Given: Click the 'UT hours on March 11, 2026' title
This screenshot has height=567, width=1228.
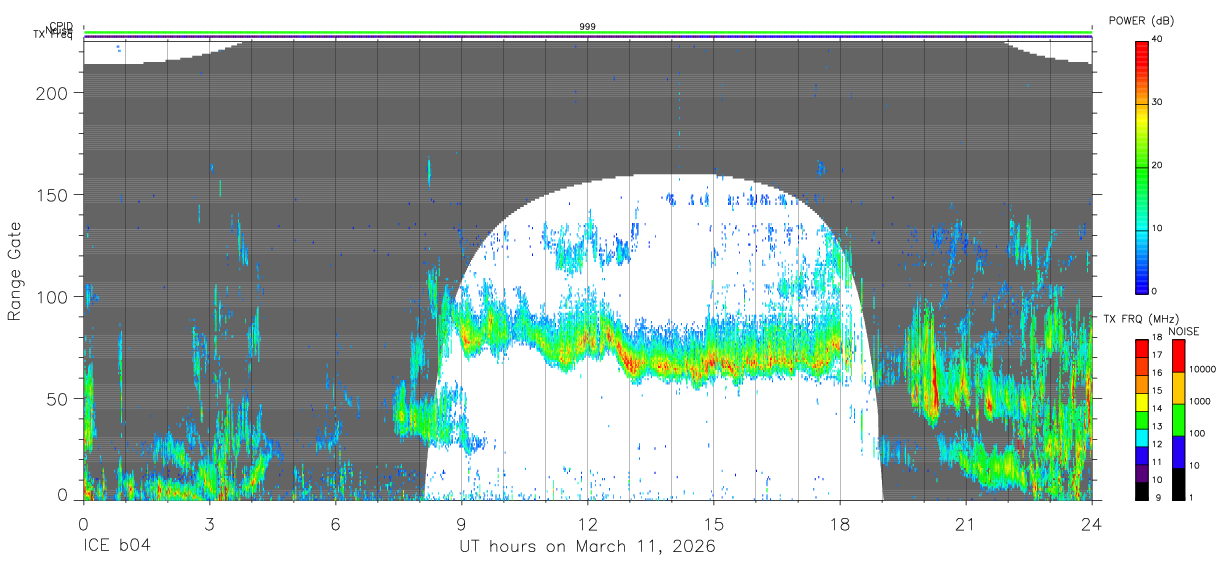Looking at the screenshot, I should [x=587, y=547].
